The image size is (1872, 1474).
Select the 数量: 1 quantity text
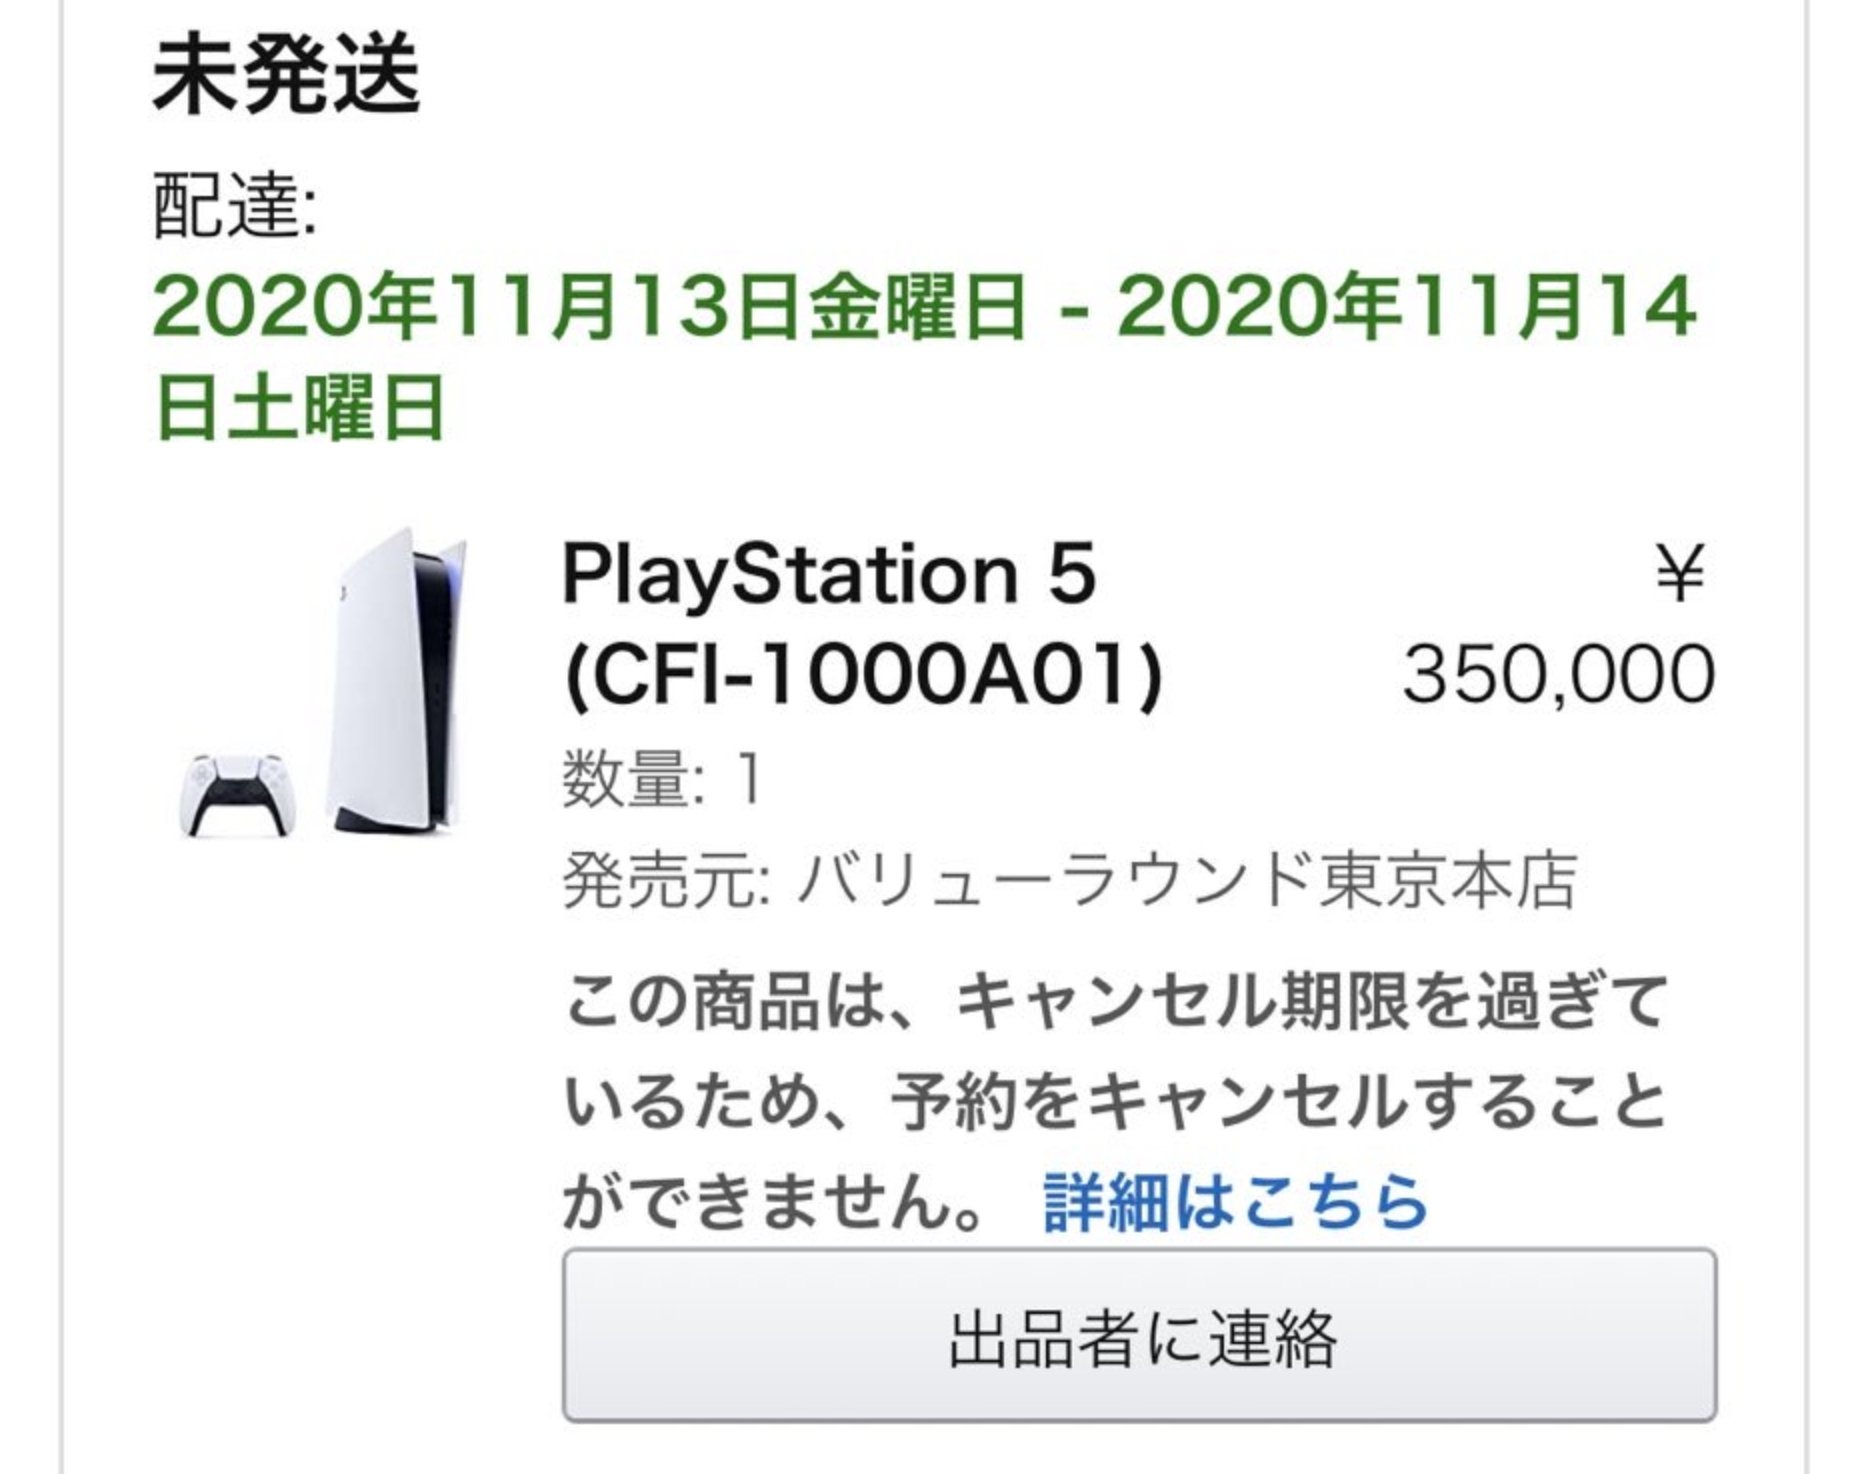pyautogui.click(x=664, y=778)
